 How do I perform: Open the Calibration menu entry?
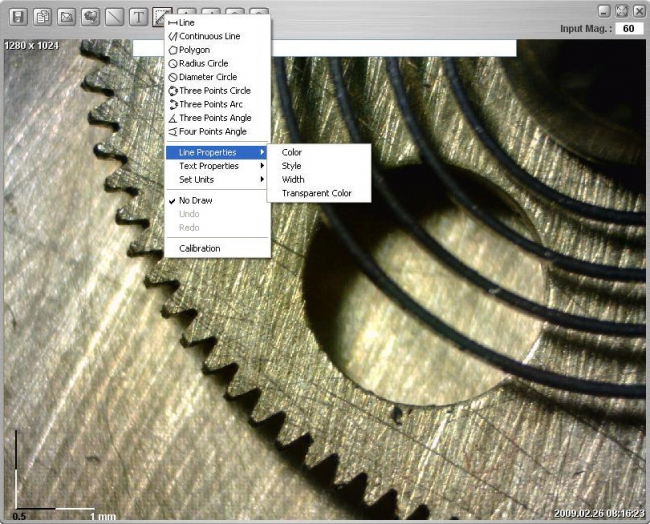[200, 248]
